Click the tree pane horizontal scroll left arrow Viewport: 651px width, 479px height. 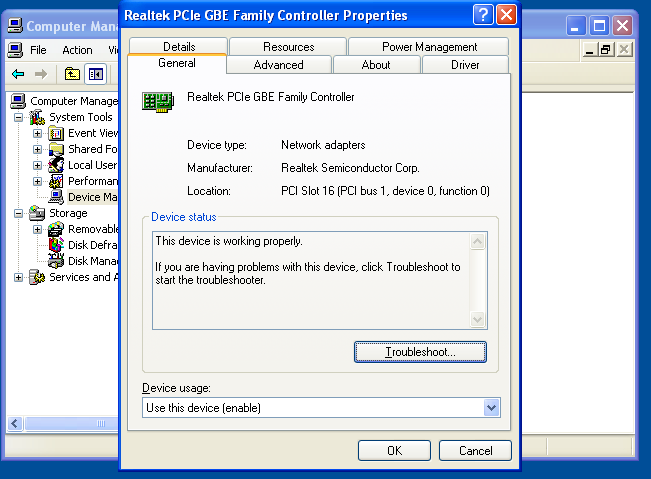(15, 423)
